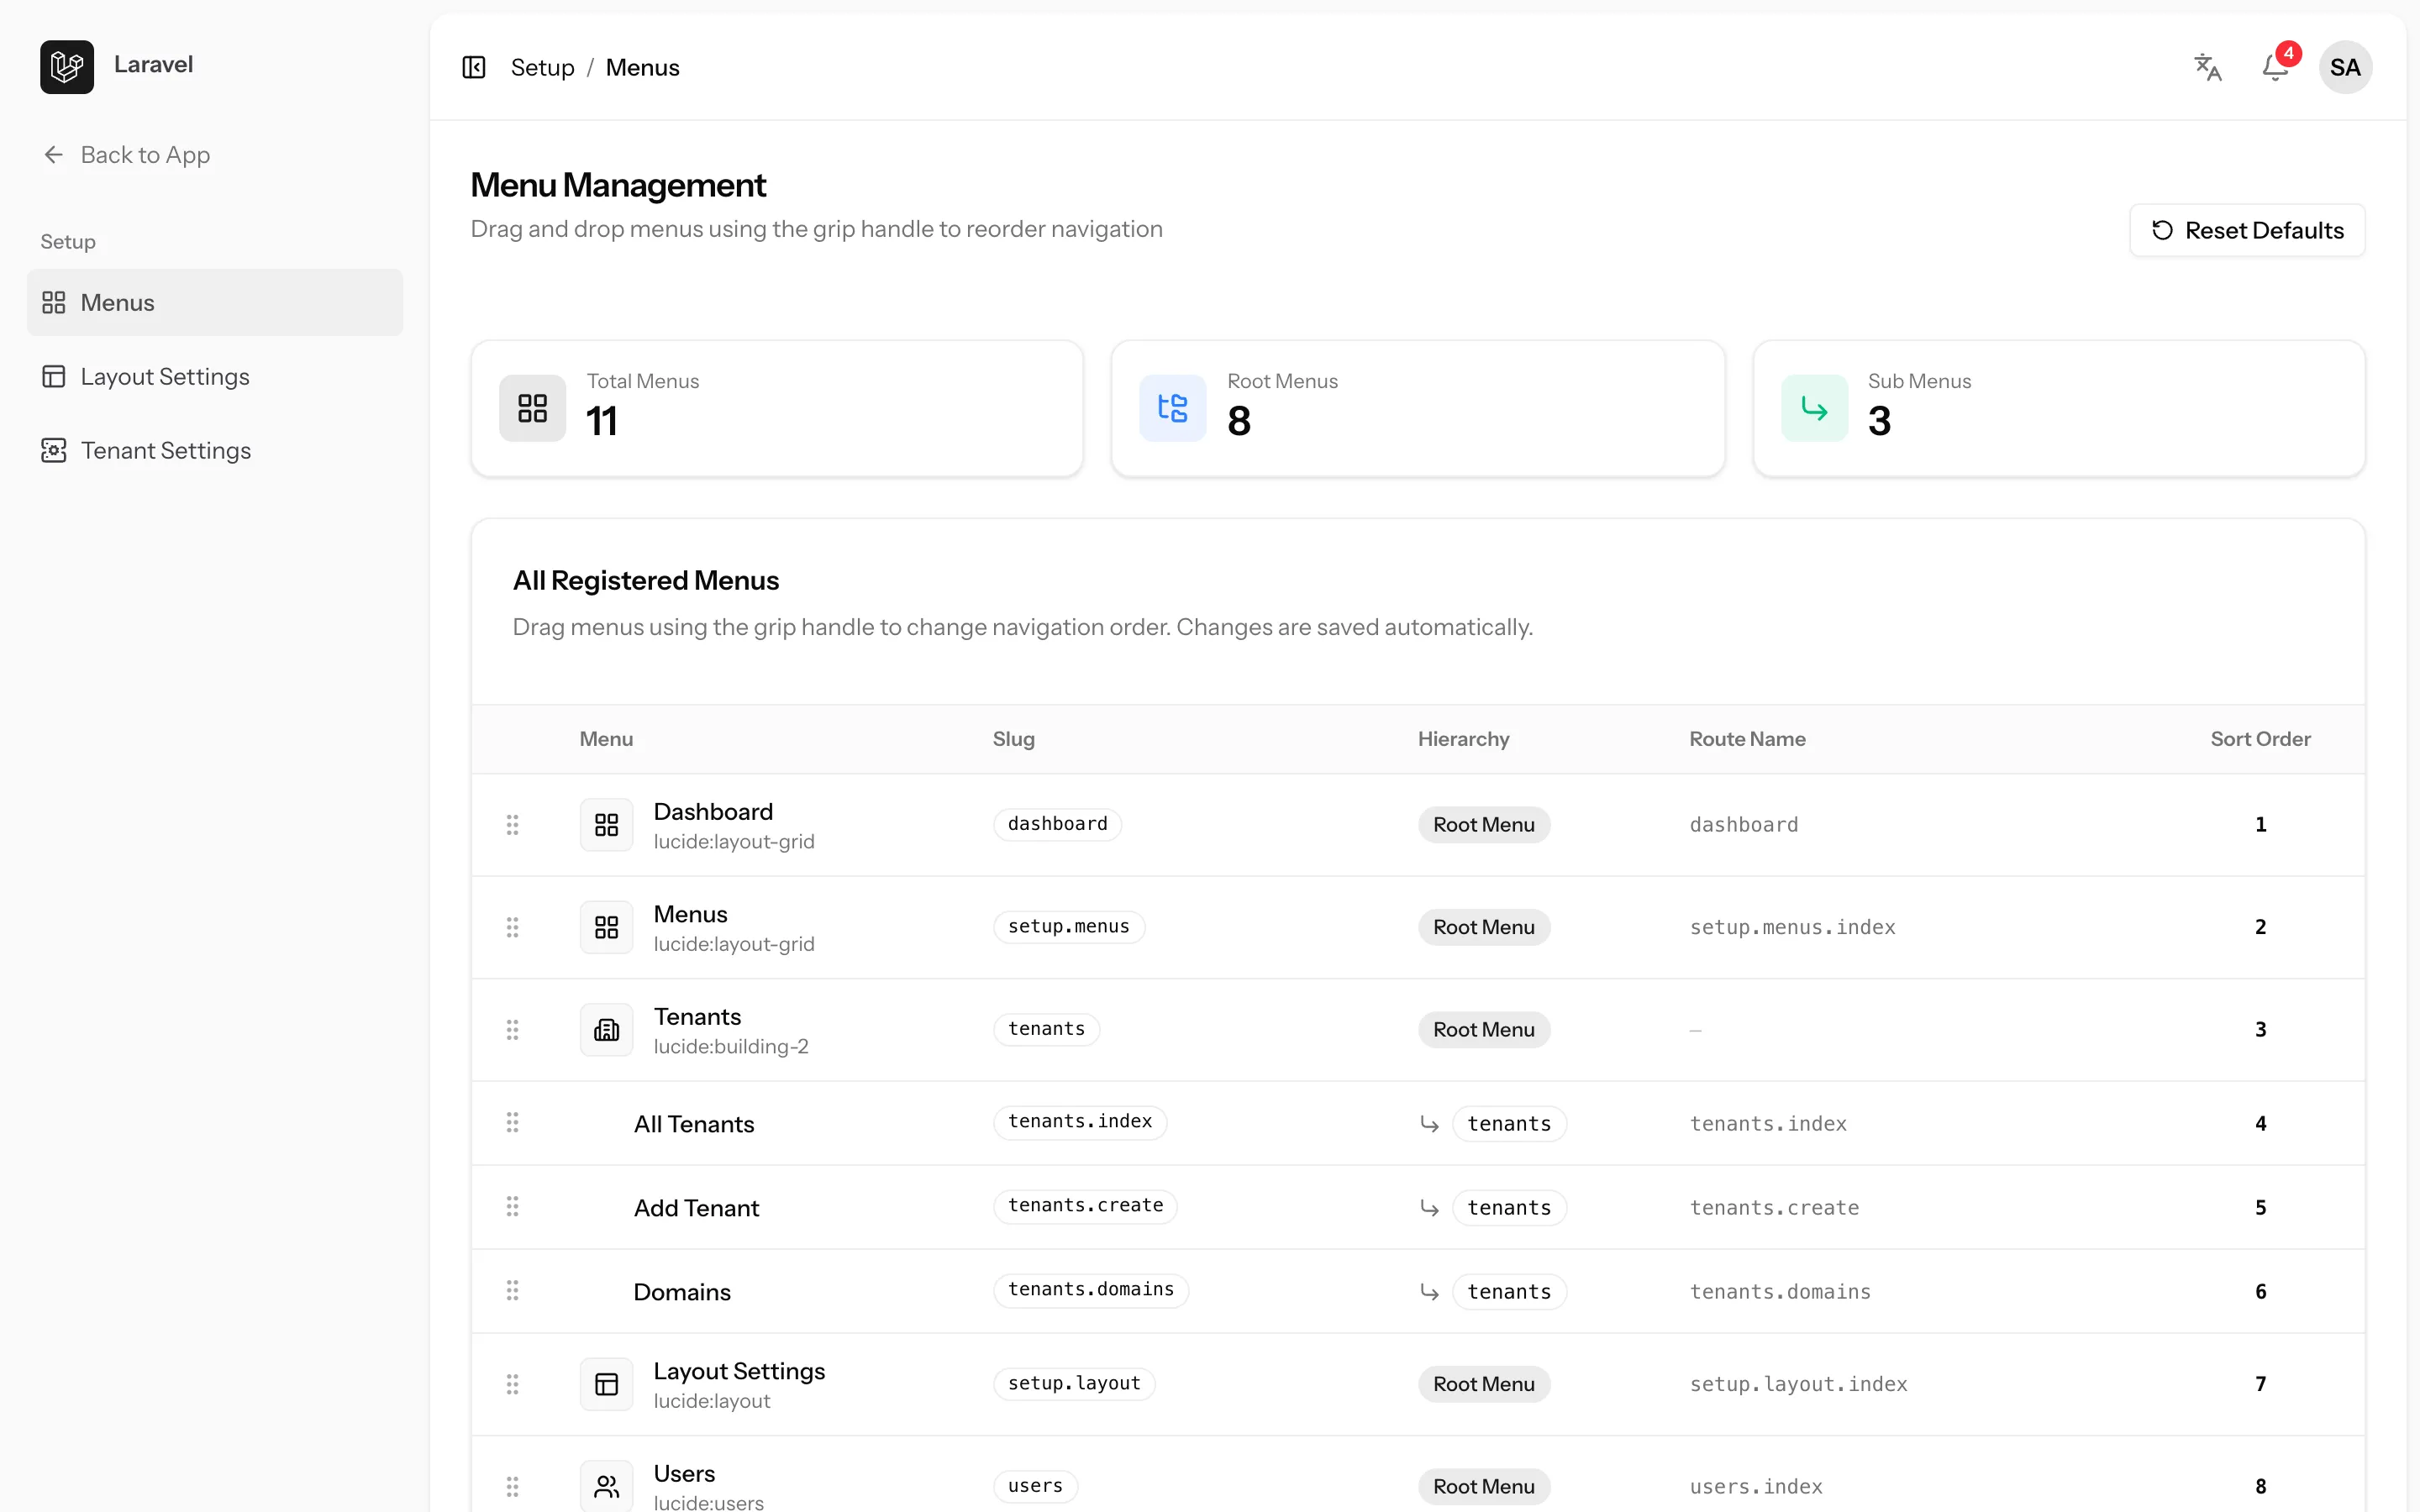2420x1512 pixels.
Task: Grab the Dashboard row grip handle
Action: (x=513, y=824)
